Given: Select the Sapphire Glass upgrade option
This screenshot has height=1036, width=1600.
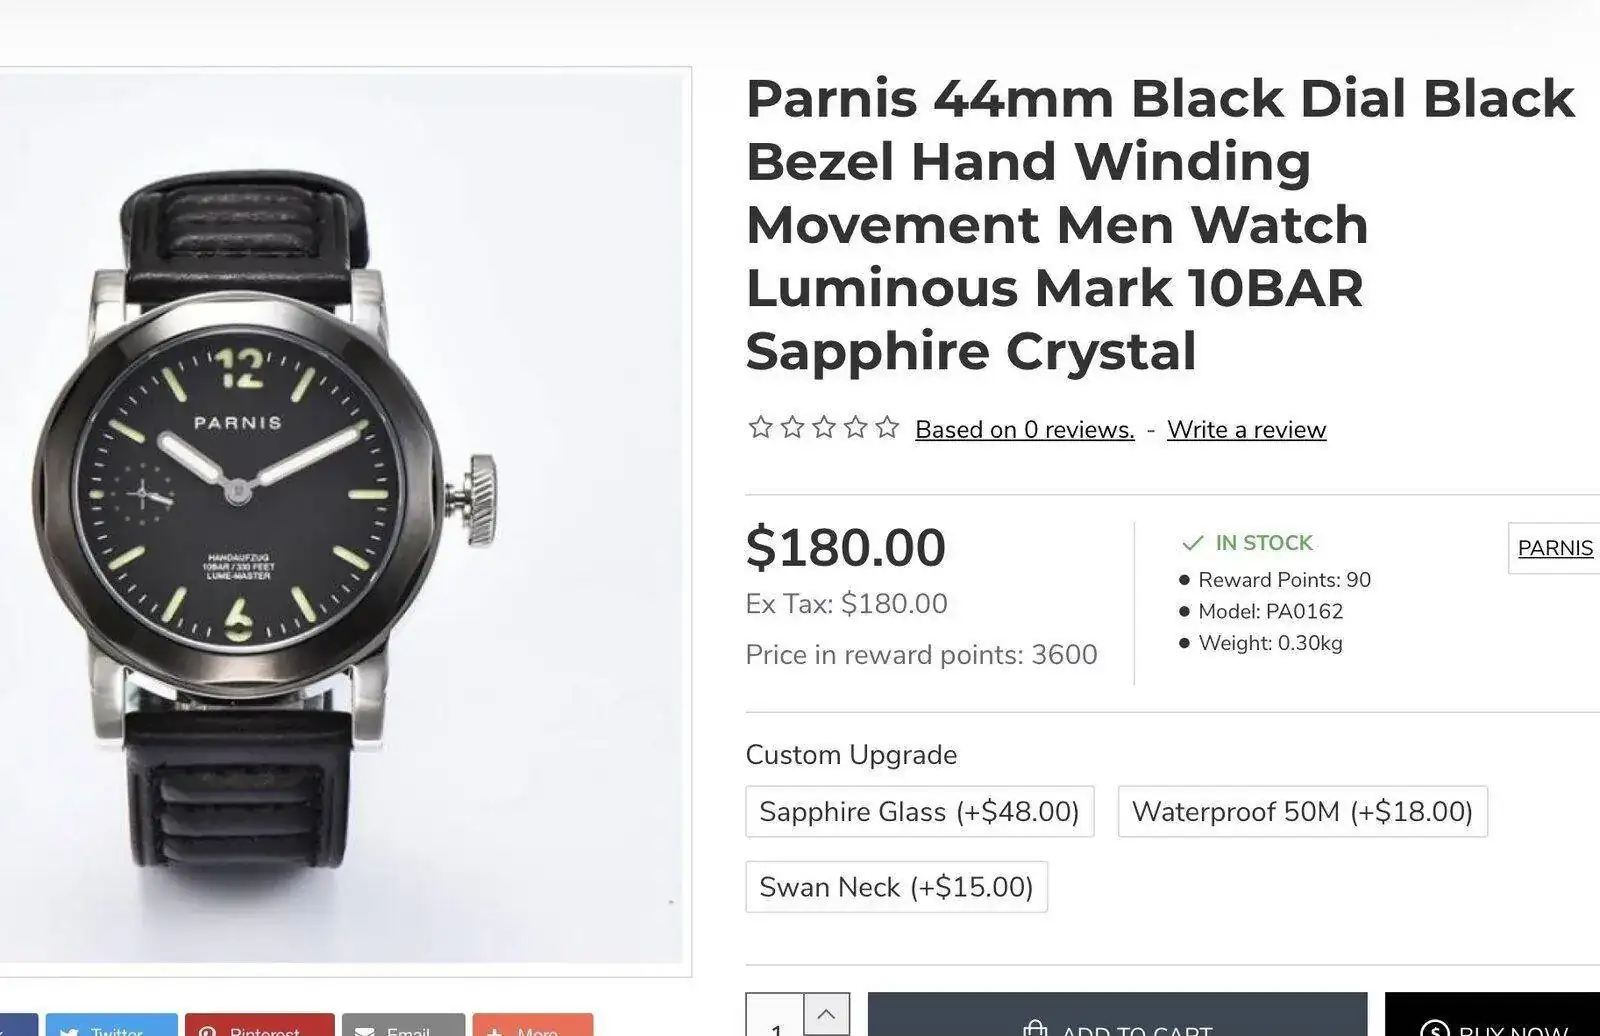Looking at the screenshot, I should click(x=919, y=811).
